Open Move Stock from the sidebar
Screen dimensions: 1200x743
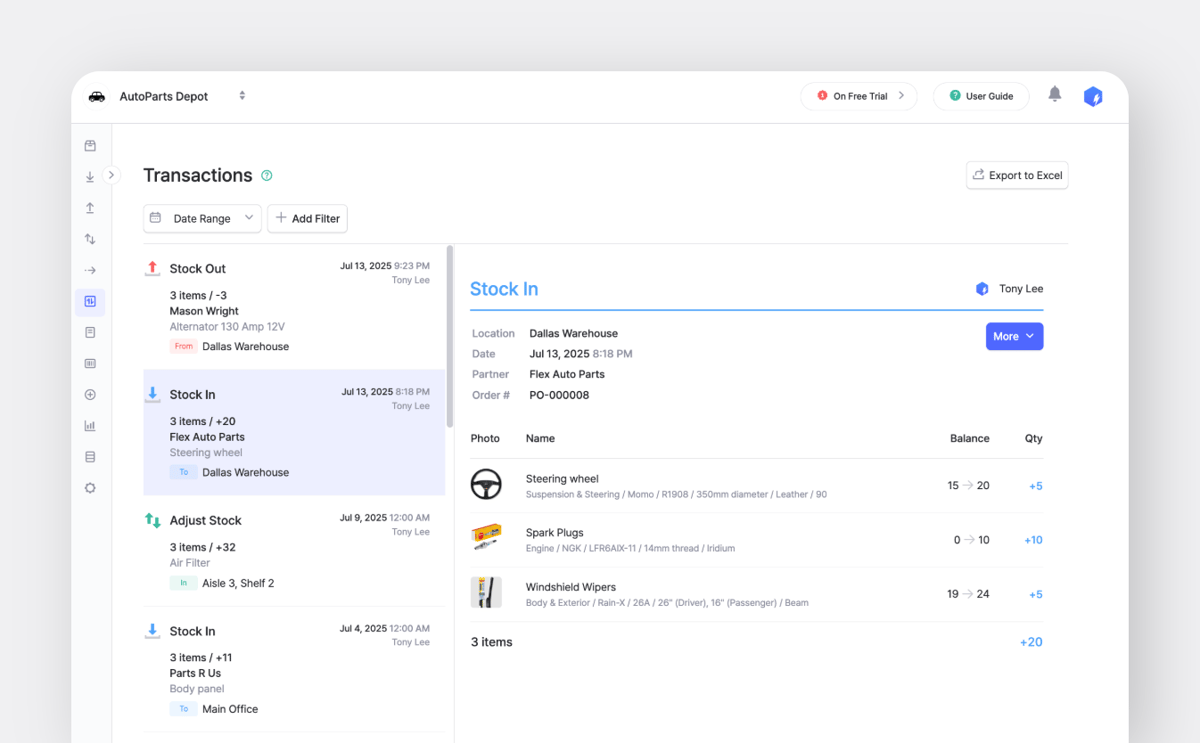pos(90,270)
